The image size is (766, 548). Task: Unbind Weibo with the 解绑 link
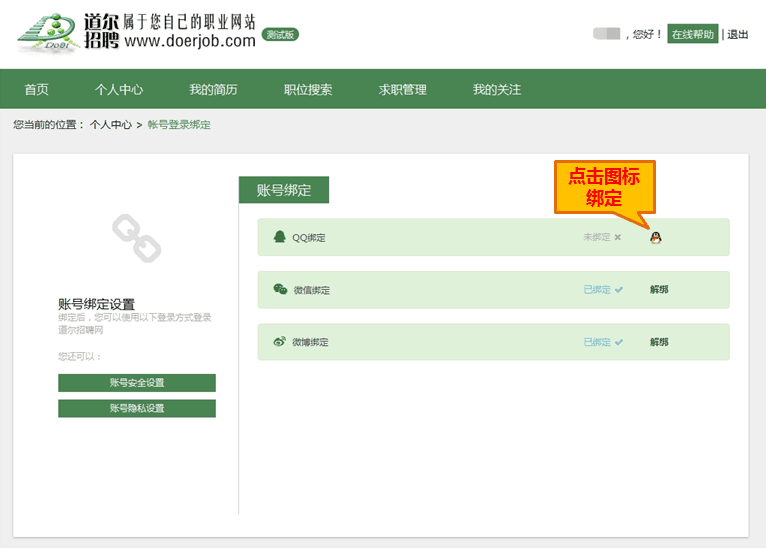point(659,342)
